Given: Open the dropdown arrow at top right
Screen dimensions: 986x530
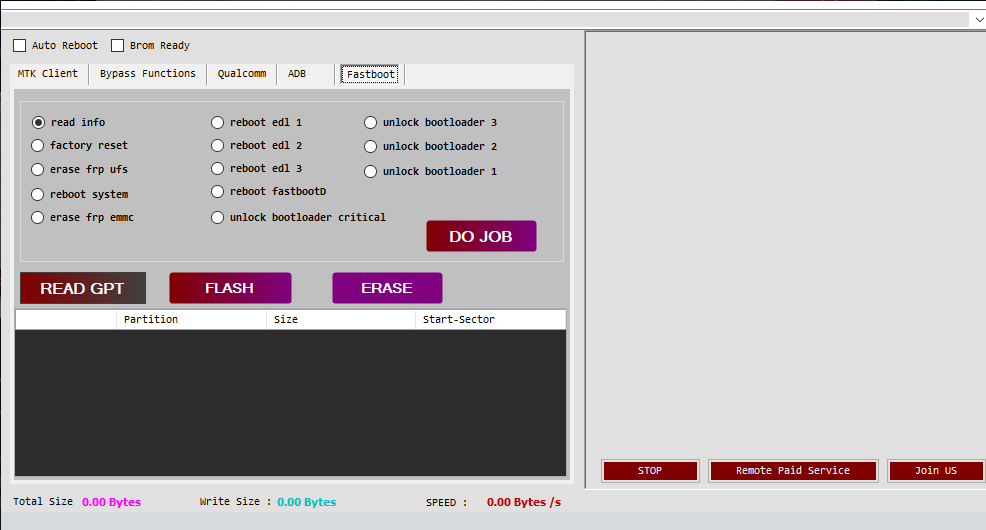Looking at the screenshot, I should [x=976, y=20].
